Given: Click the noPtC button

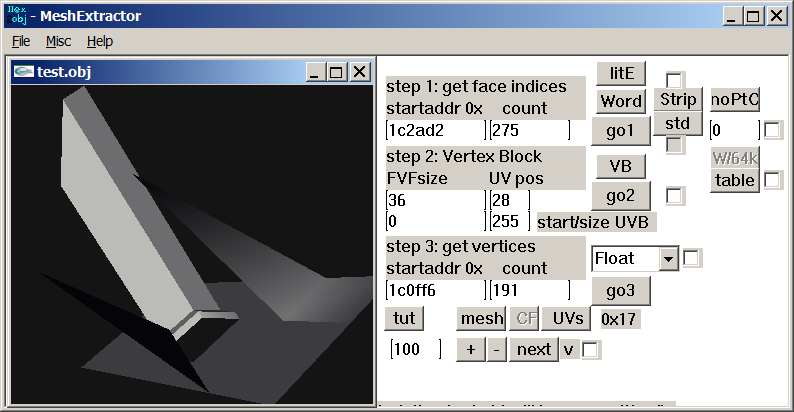Looking at the screenshot, I should (x=735, y=100).
